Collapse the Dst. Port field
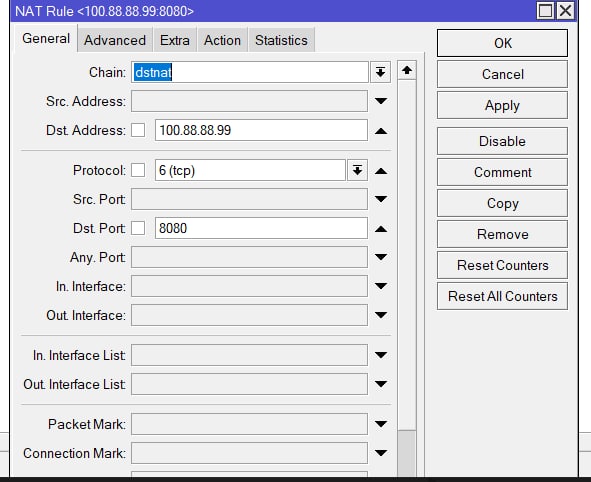The image size is (591, 482). coord(381,229)
